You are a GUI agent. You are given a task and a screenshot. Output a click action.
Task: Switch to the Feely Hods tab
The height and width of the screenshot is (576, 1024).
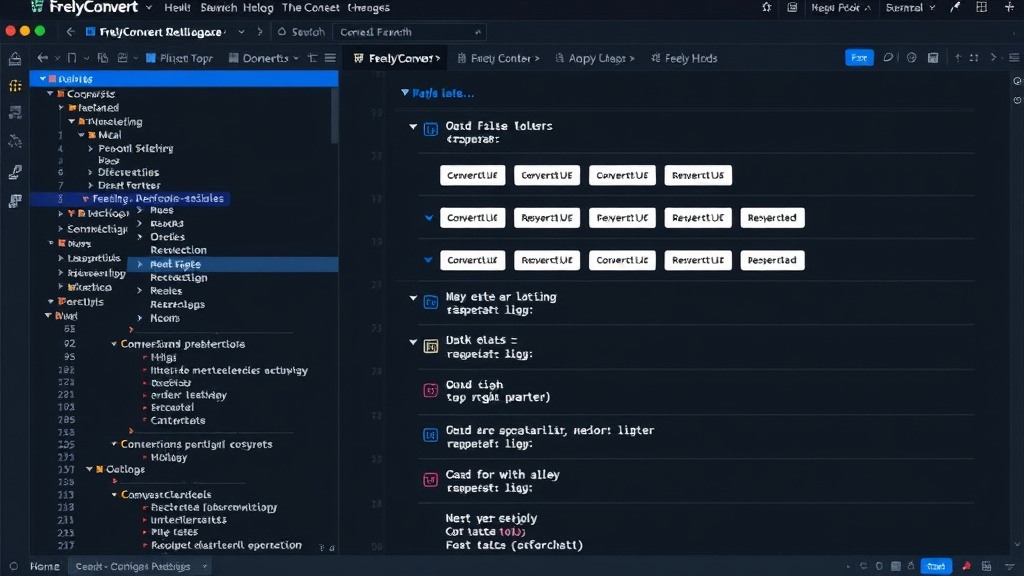(684, 58)
